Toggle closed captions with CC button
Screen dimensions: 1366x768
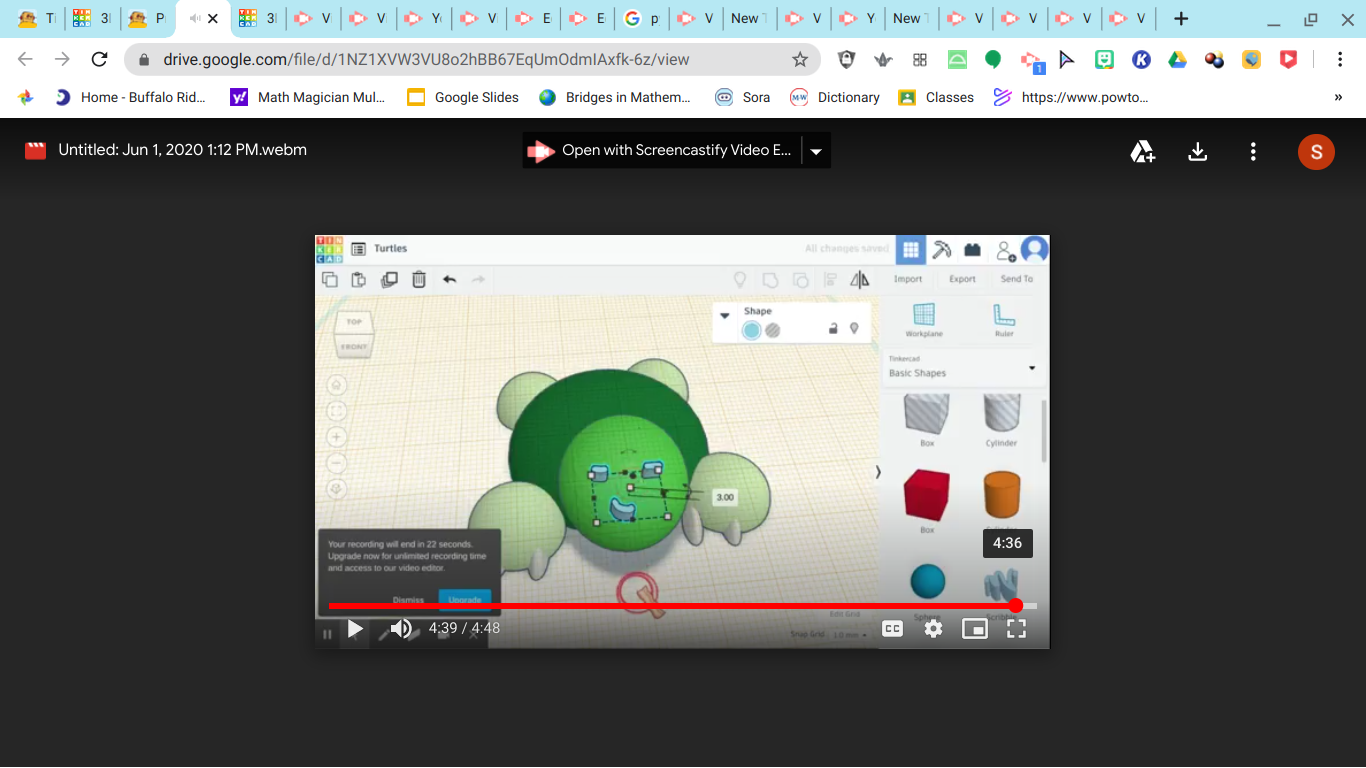(x=892, y=629)
